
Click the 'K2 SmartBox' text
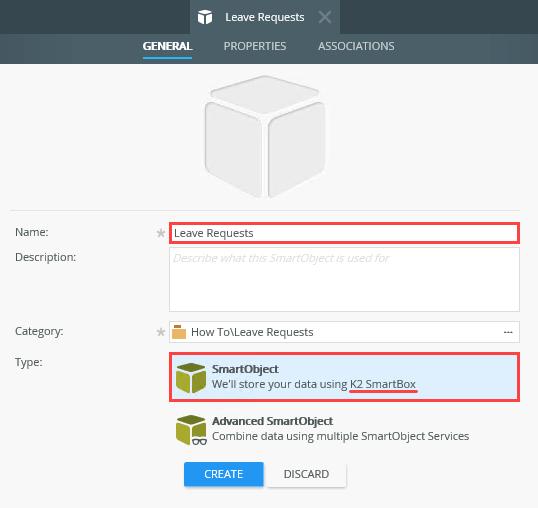(x=383, y=384)
